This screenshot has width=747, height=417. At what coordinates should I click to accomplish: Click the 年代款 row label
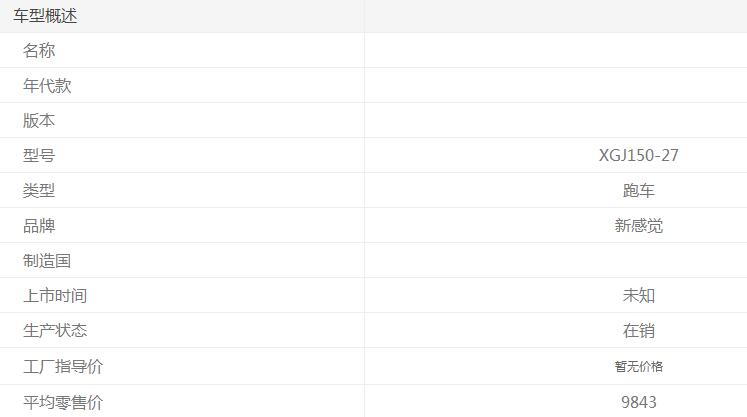pos(47,86)
